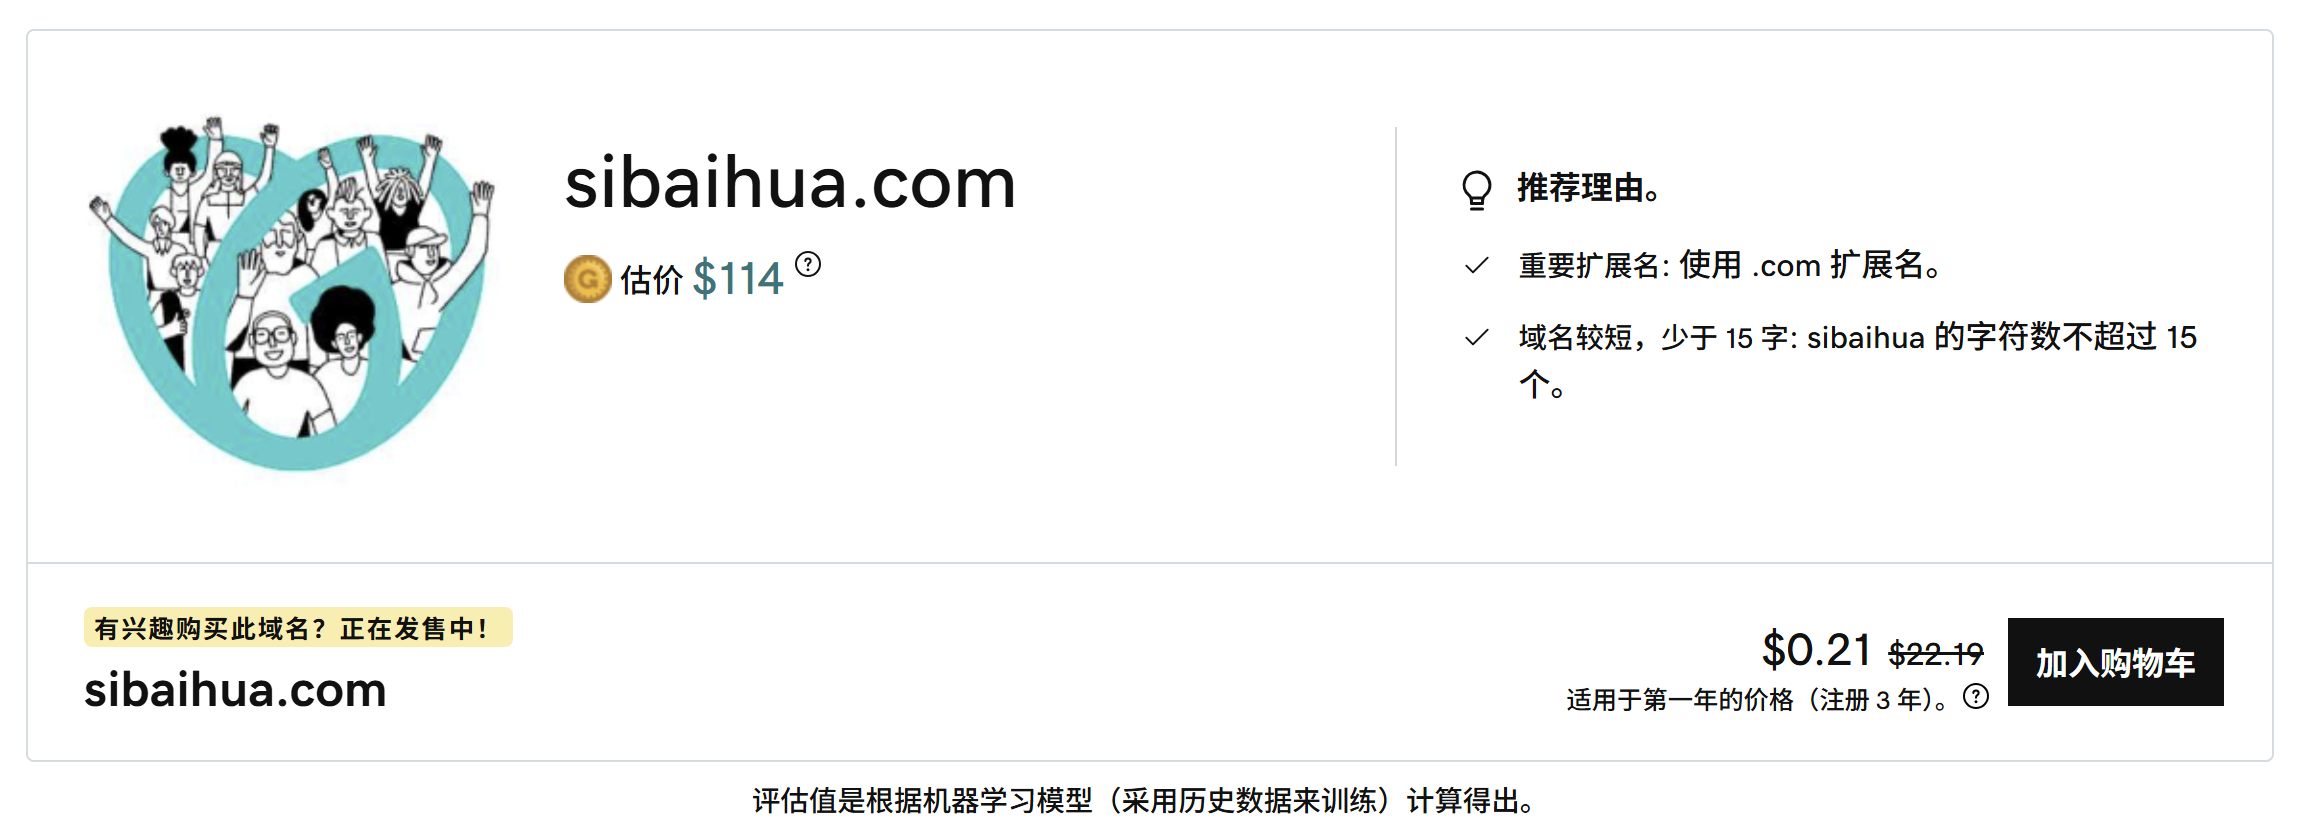
Task: Click the 适用于第一年的价格 note
Action: pyautogui.click(x=1757, y=700)
